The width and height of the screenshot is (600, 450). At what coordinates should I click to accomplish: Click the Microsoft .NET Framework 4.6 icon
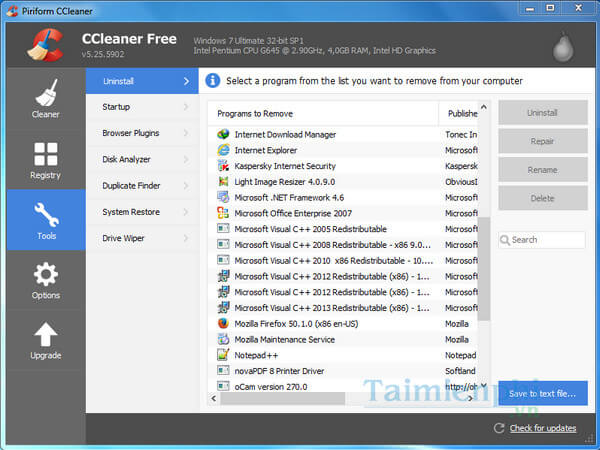tap(223, 197)
